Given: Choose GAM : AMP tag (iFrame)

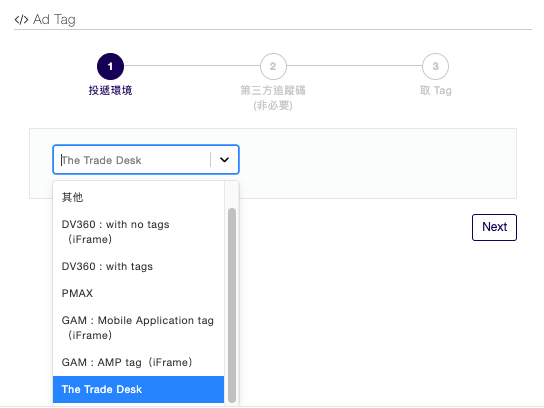Looking at the screenshot, I should [x=138, y=363].
